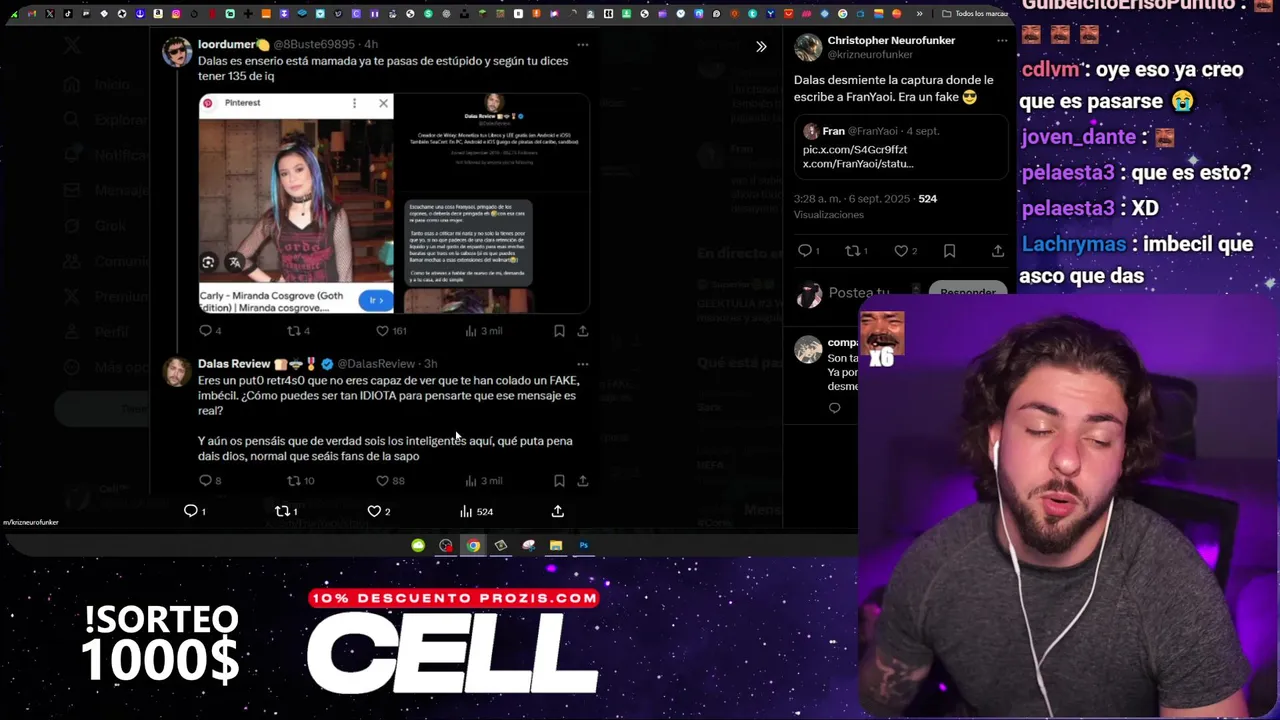Open Perfil in X sidebar

(x=98, y=332)
